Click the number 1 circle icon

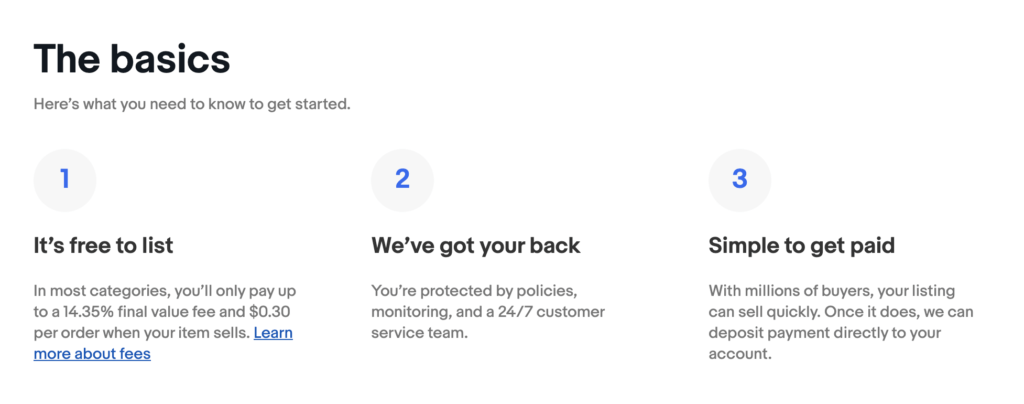tap(65, 180)
